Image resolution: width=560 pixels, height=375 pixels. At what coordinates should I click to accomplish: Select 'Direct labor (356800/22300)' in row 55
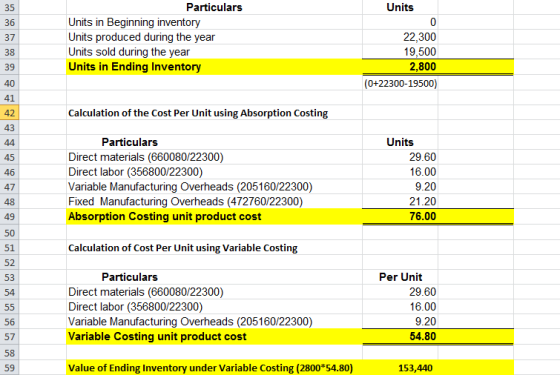click(x=135, y=307)
